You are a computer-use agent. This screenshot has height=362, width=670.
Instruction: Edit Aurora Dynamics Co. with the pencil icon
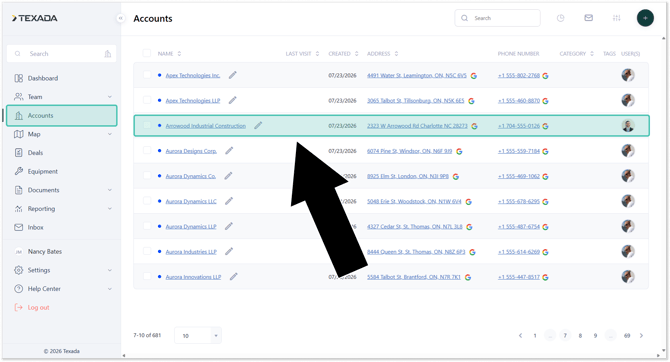228,176
